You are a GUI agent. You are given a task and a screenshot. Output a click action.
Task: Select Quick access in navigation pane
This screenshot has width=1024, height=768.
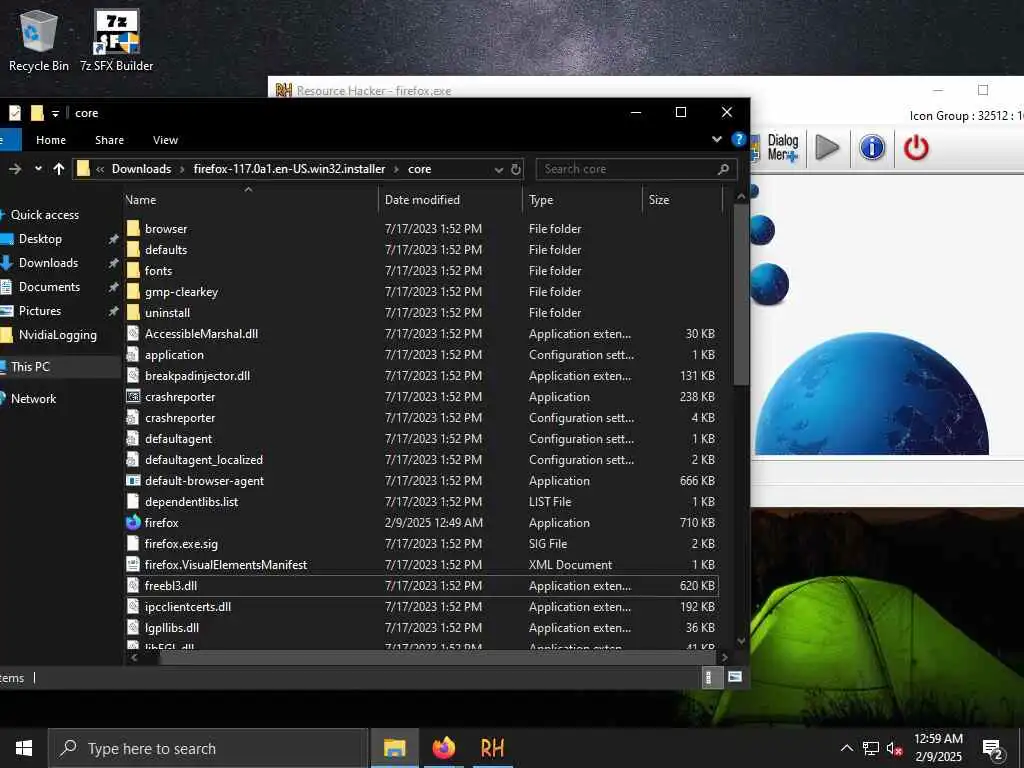[x=44, y=215]
